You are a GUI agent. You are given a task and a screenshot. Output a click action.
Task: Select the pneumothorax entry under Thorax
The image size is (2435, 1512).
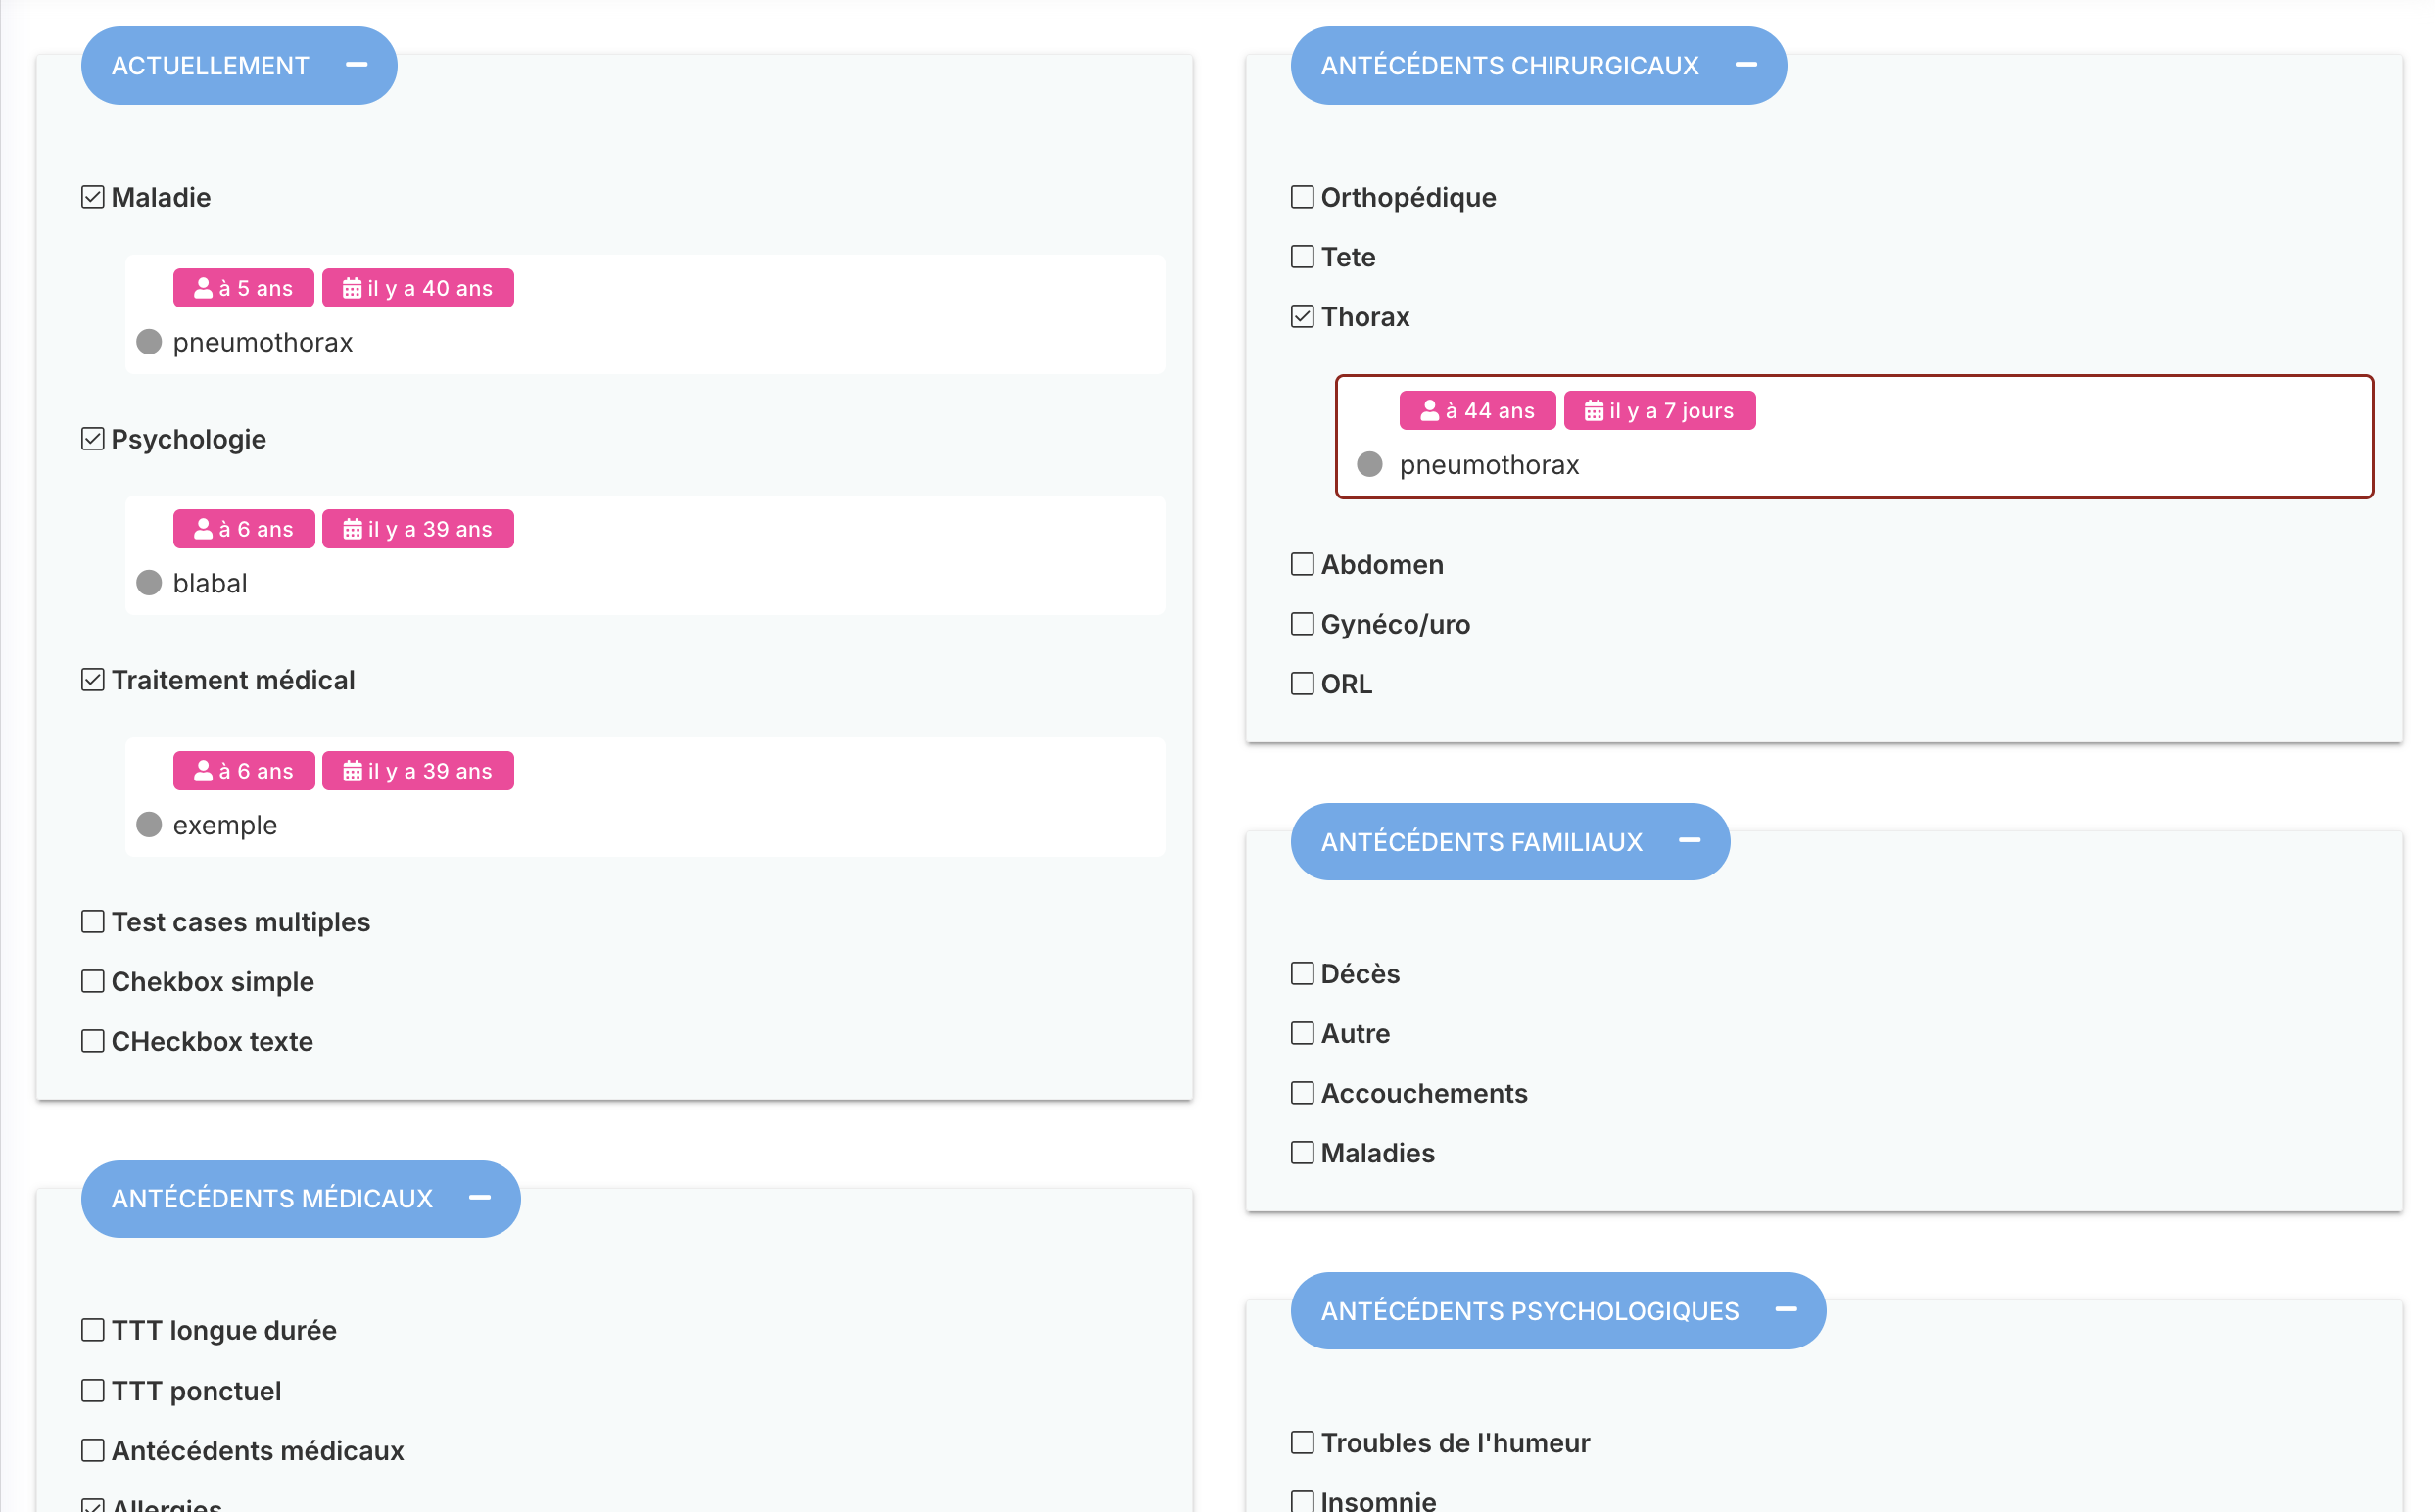click(x=1854, y=437)
